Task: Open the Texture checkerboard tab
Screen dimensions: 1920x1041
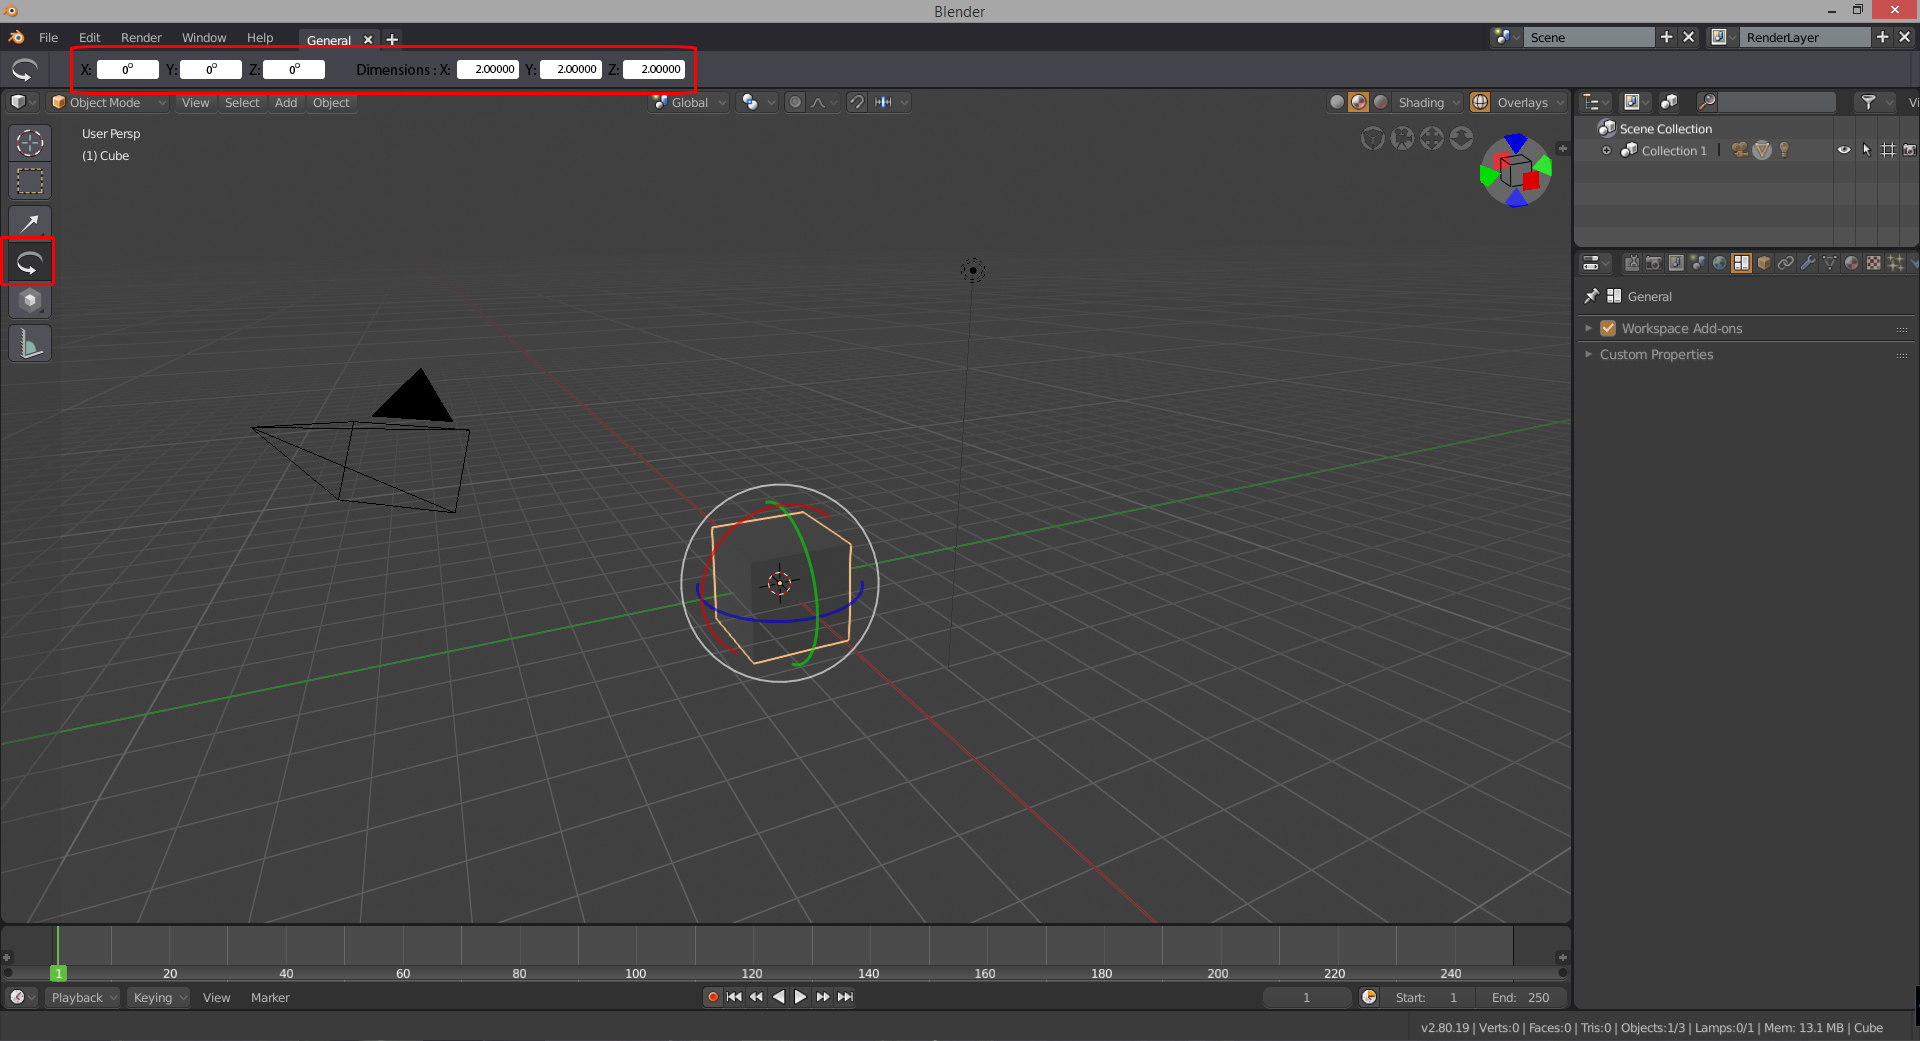Action: point(1873,263)
